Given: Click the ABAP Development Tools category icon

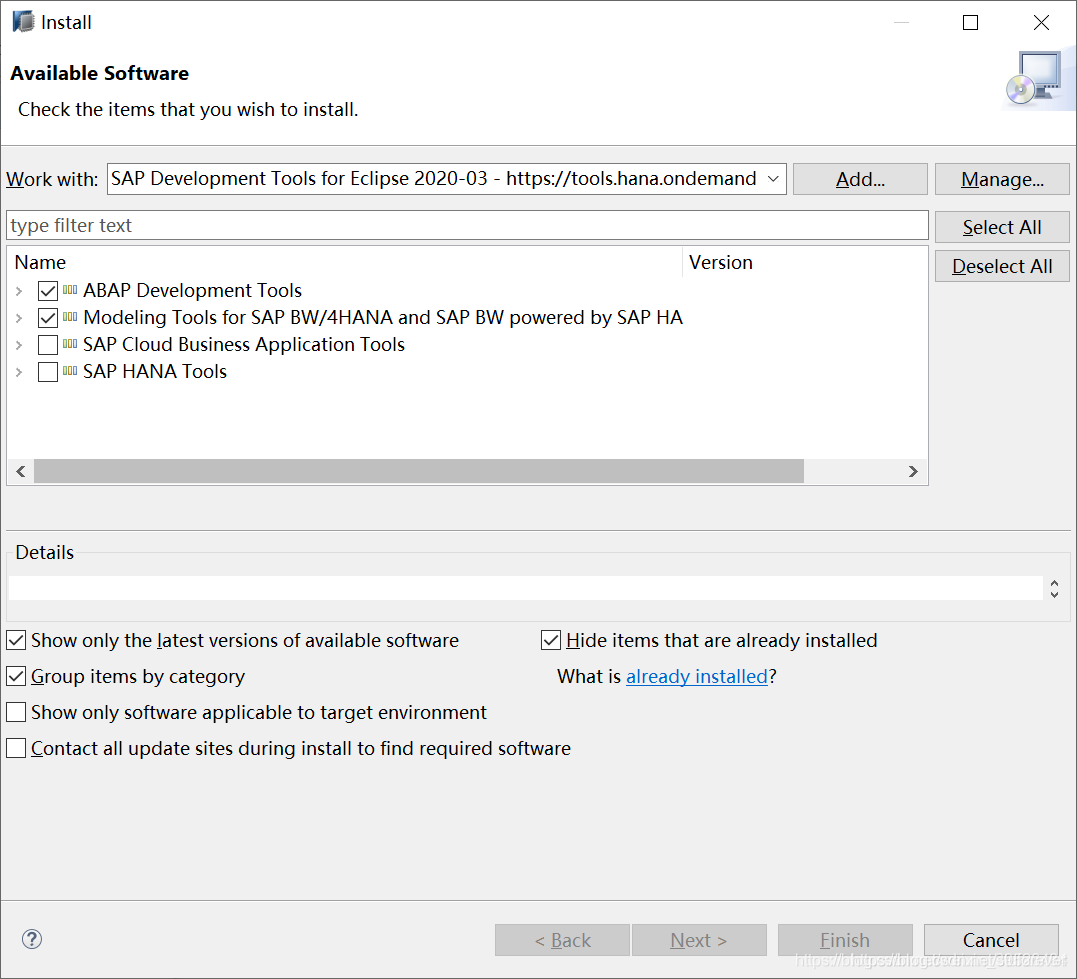Looking at the screenshot, I should point(70,290).
